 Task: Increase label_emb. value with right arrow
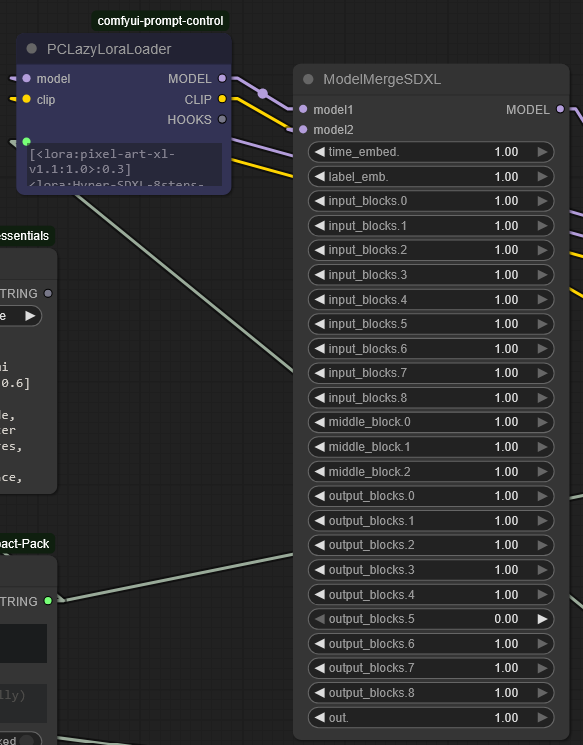[542, 177]
